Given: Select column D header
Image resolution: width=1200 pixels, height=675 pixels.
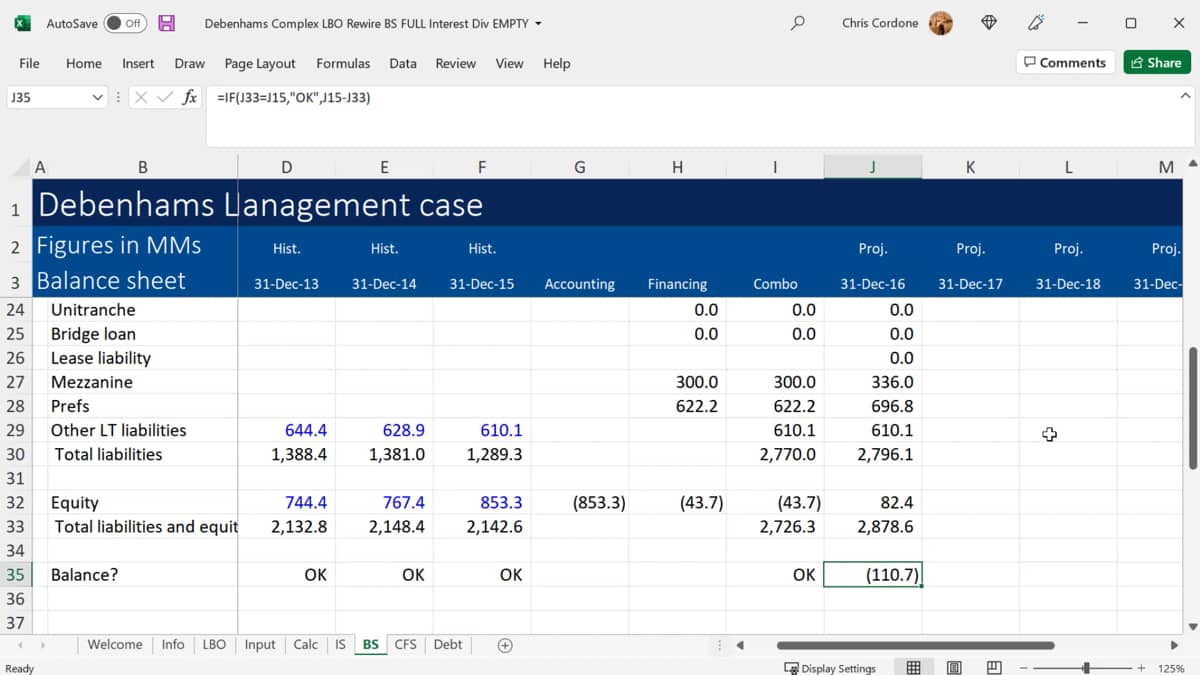Looking at the screenshot, I should click(x=287, y=167).
